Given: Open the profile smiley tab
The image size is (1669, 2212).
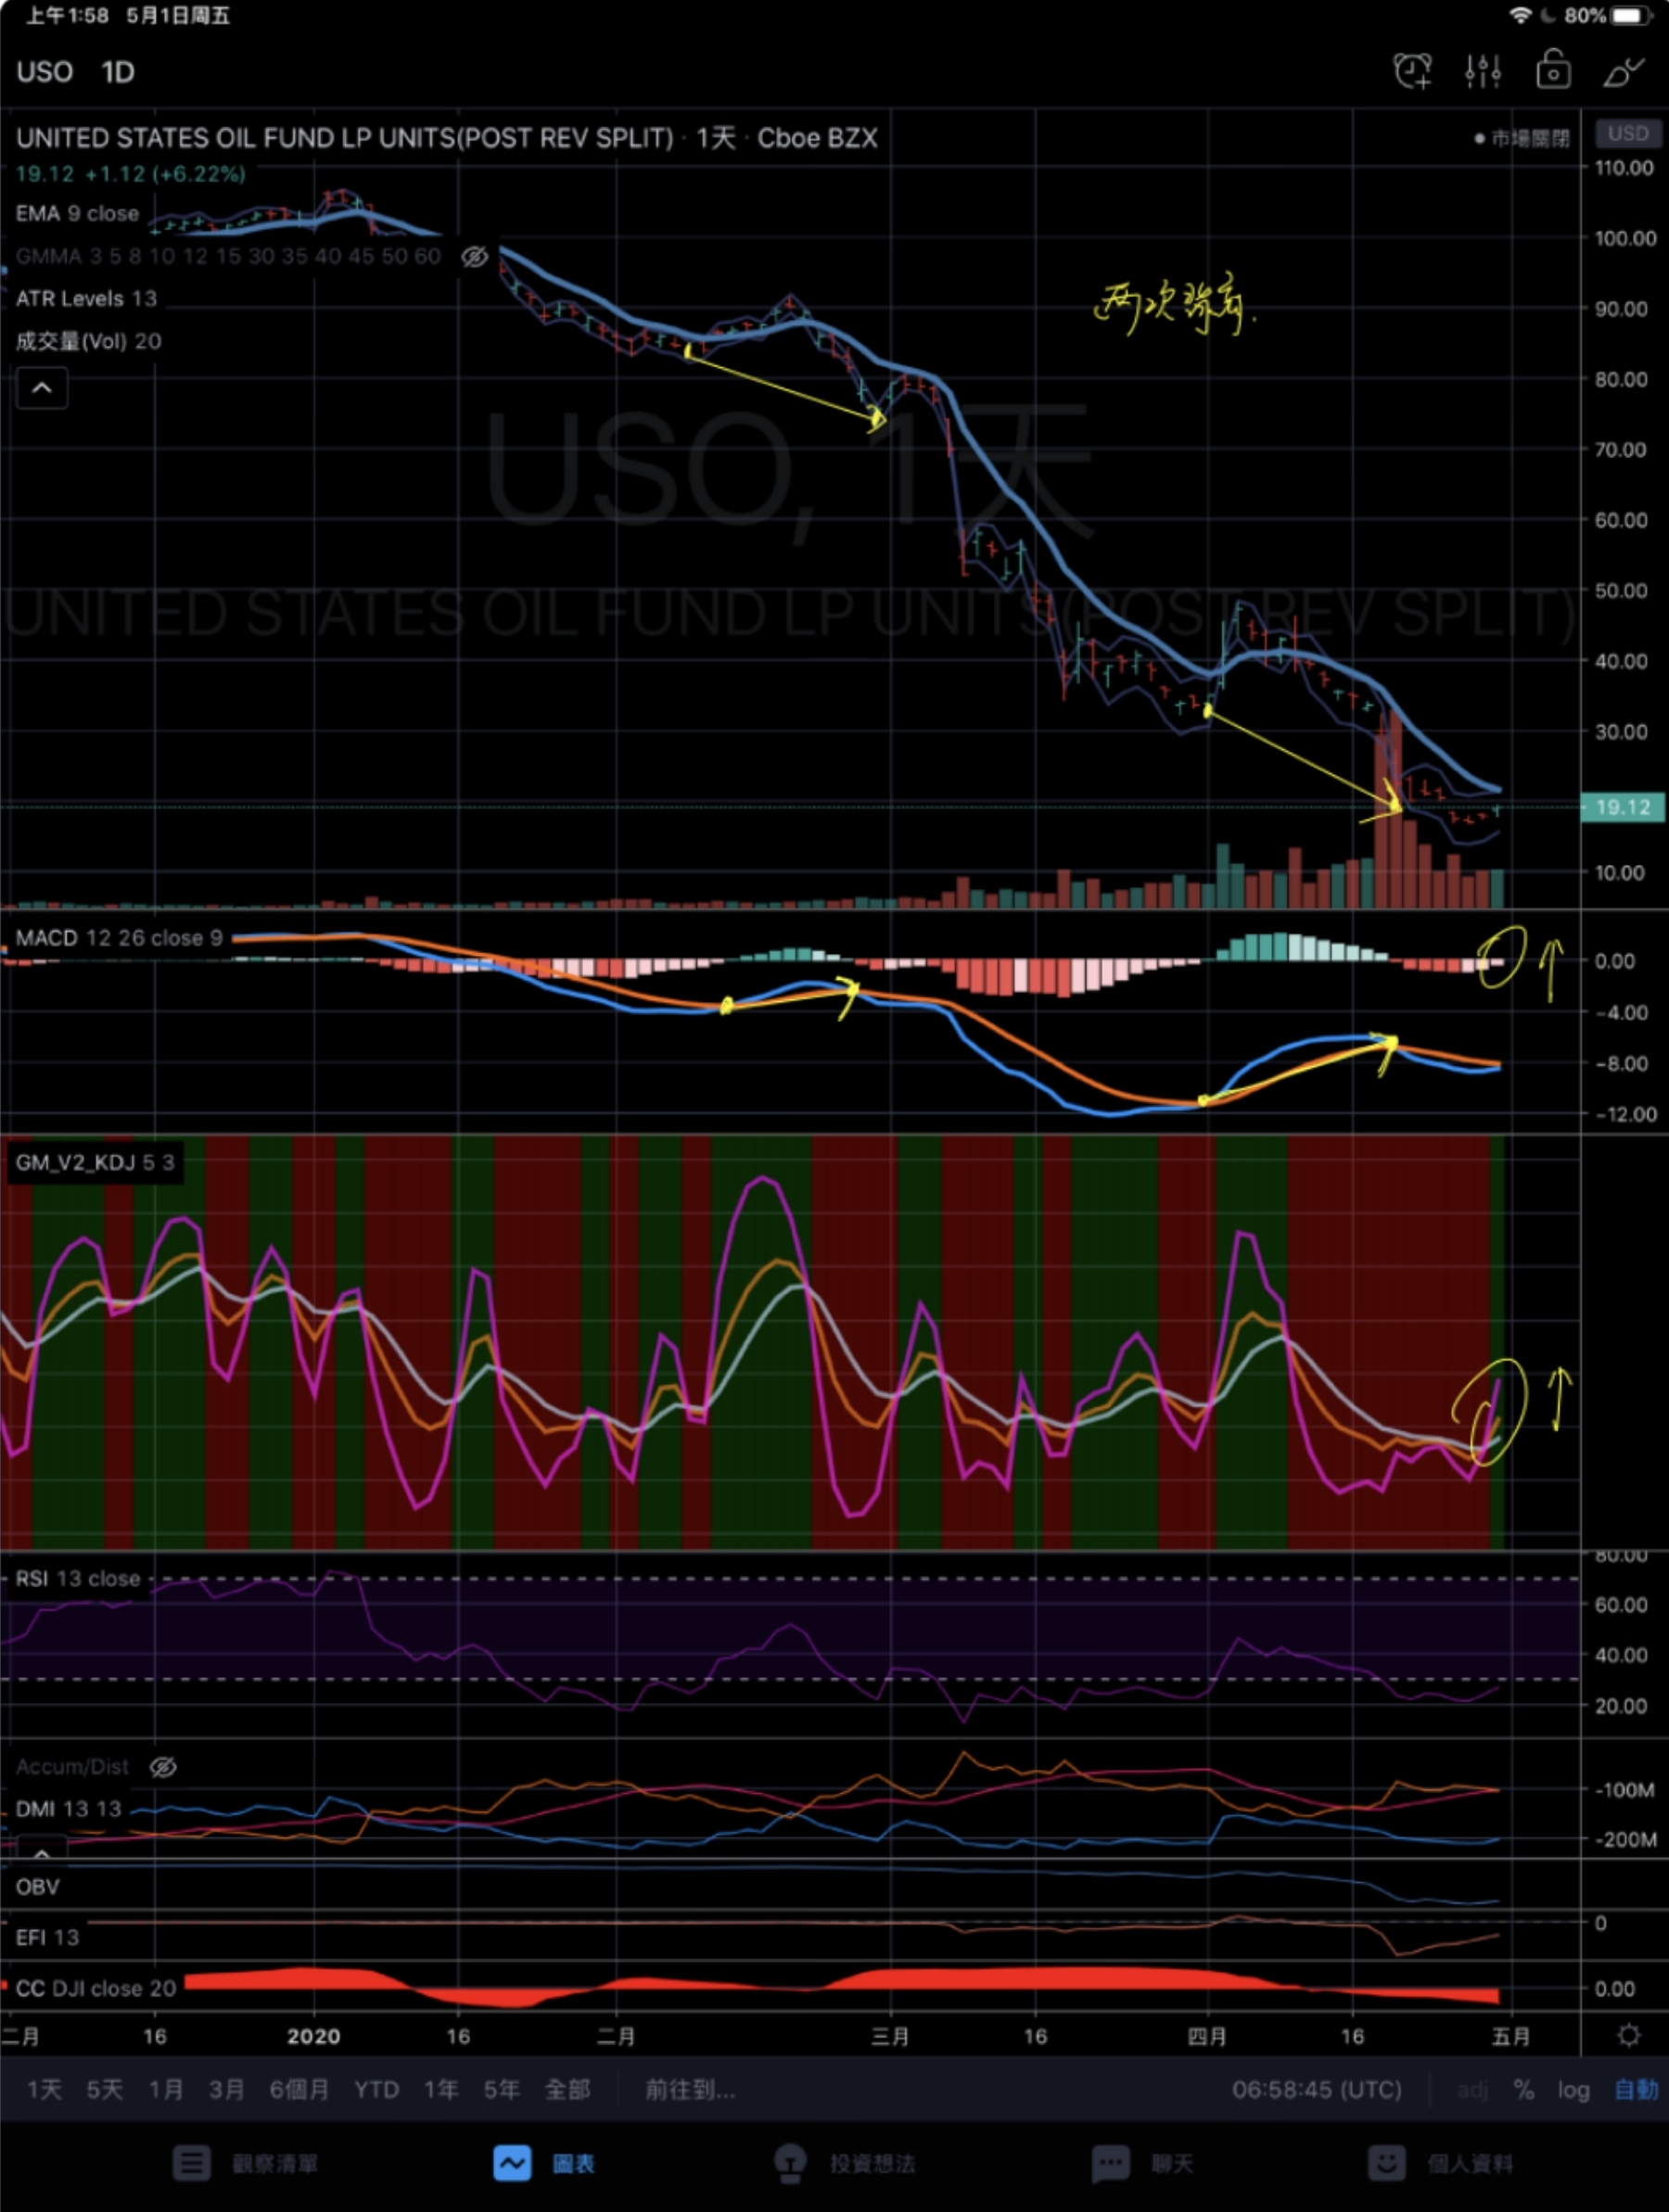Looking at the screenshot, I should coord(1386,2163).
